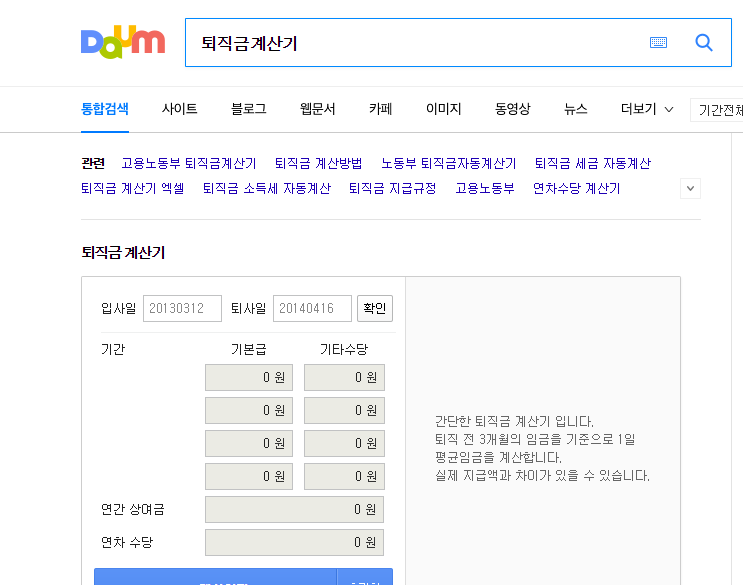Select the 이미지 tab
Screen dimensions: 743x585
(443, 109)
